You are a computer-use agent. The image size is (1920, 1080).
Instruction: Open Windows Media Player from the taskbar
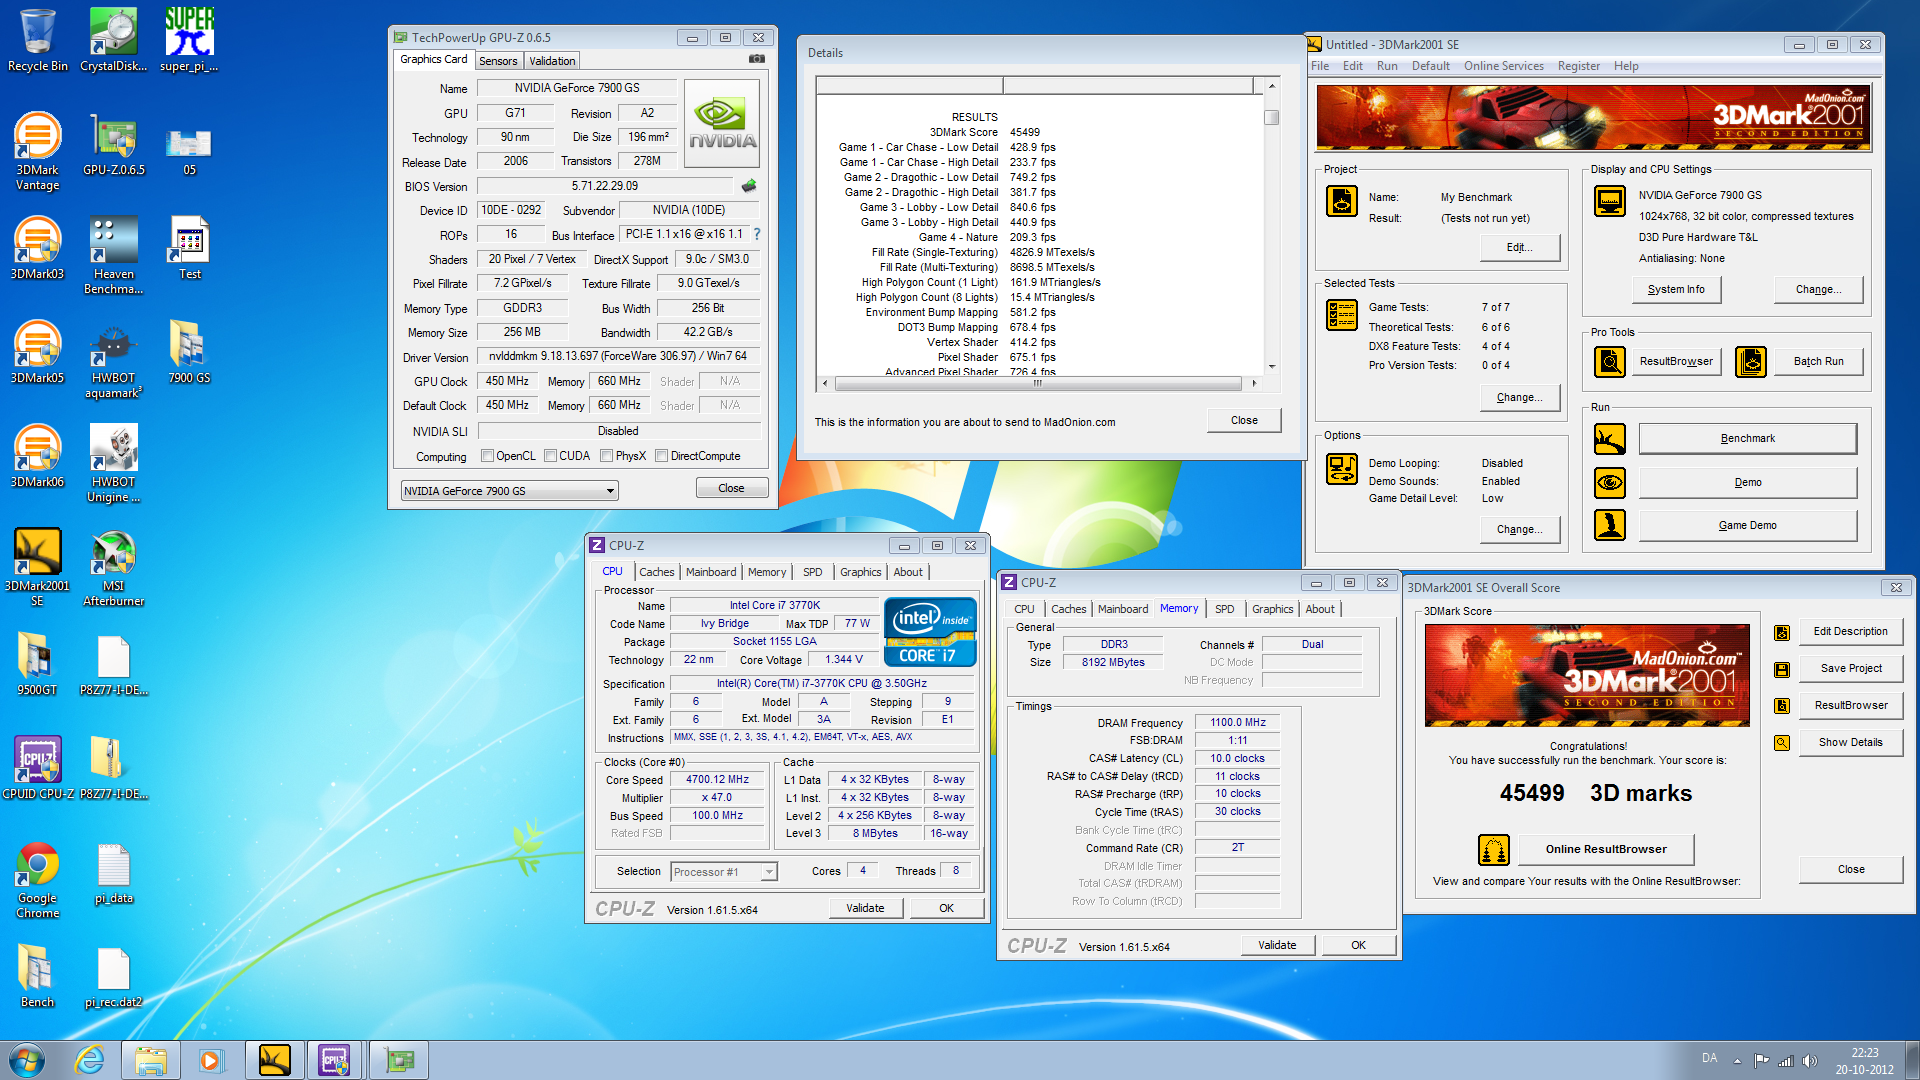point(210,1060)
